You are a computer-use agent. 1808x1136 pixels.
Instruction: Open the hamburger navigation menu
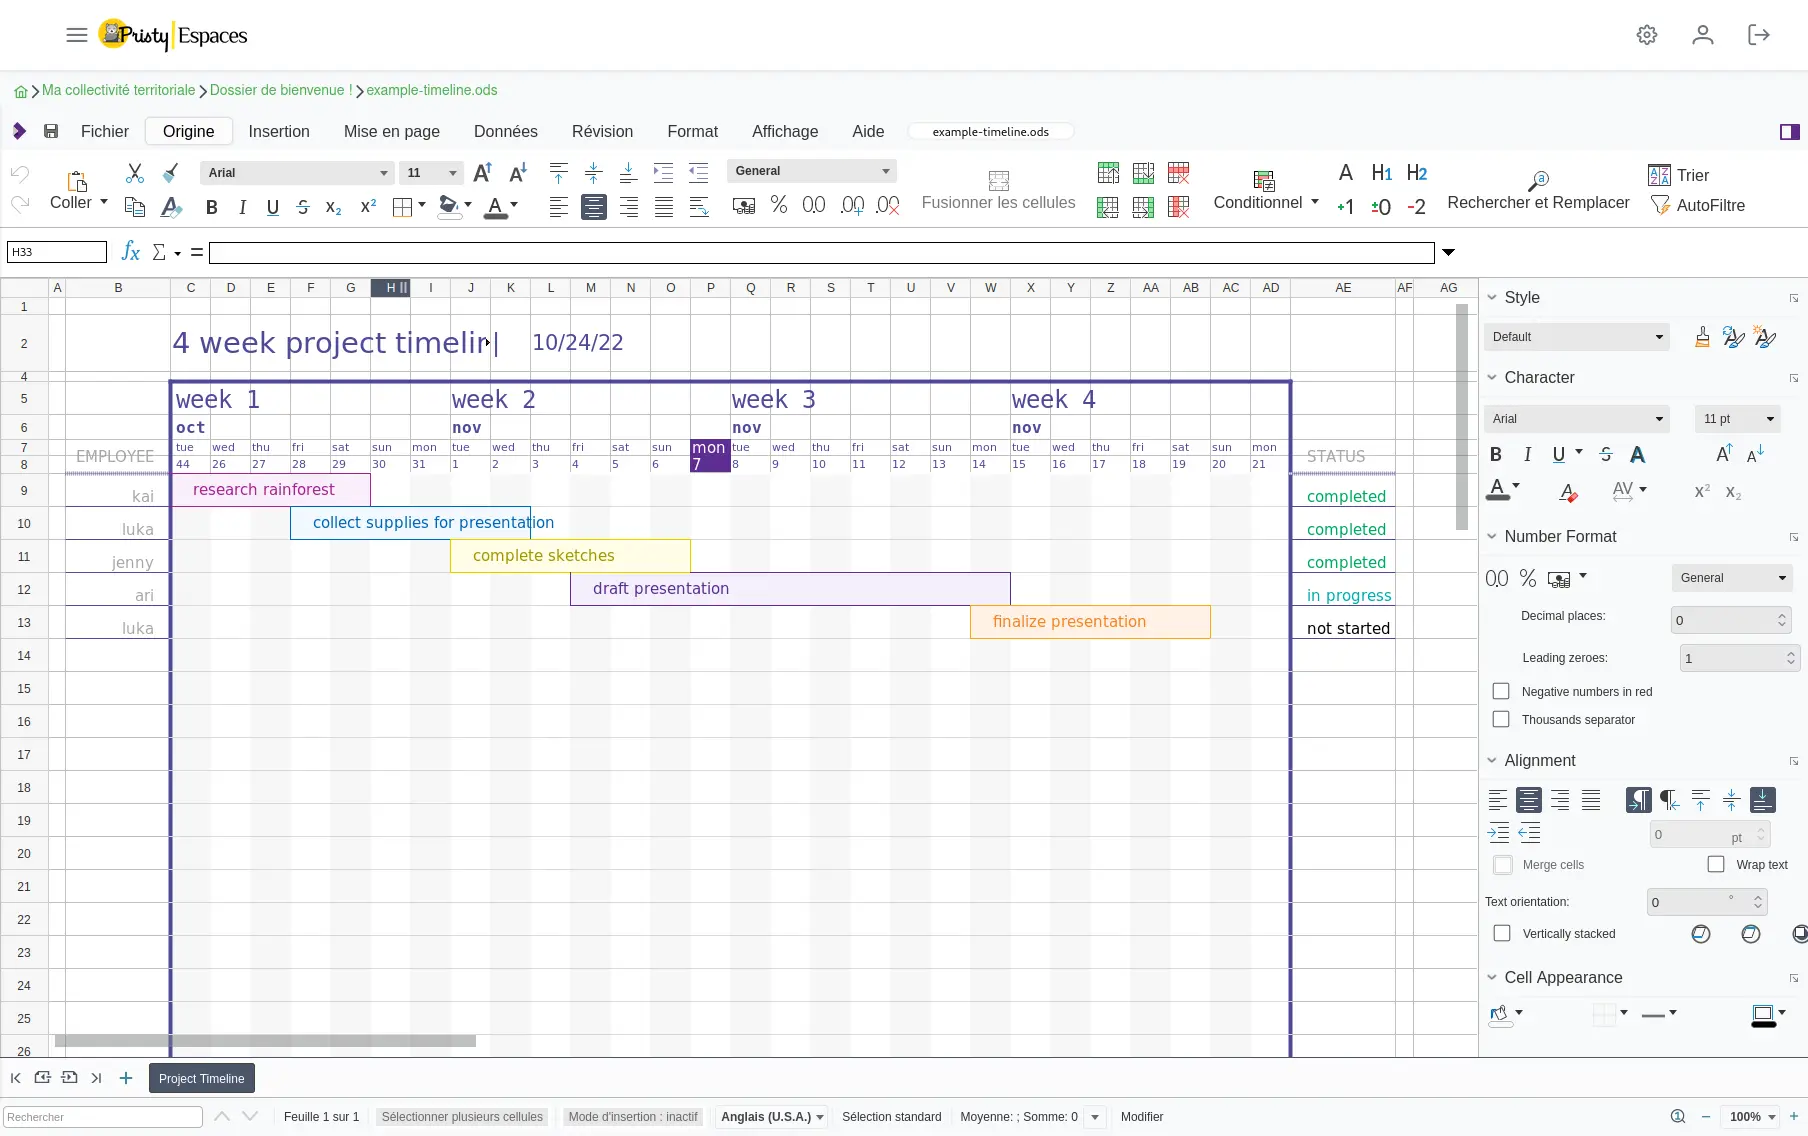click(x=77, y=35)
